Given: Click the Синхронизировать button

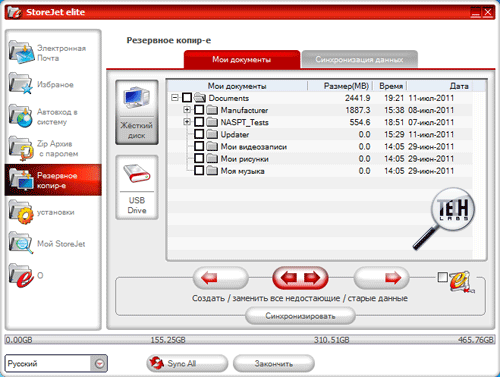Looking at the screenshot, I should (x=300, y=316).
